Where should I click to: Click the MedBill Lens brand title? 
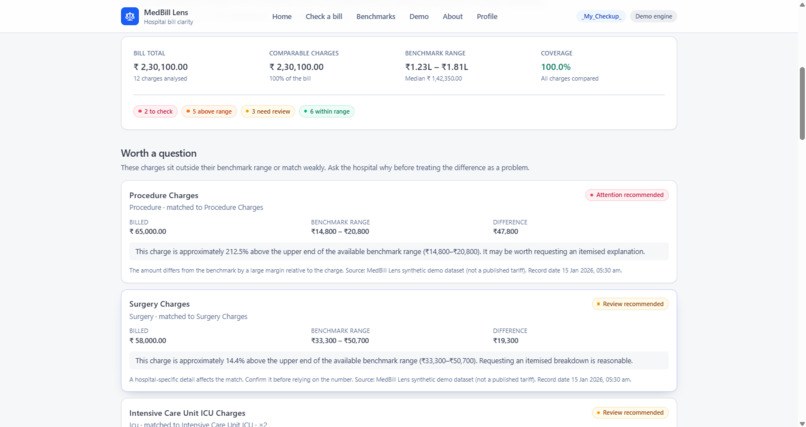click(166, 12)
